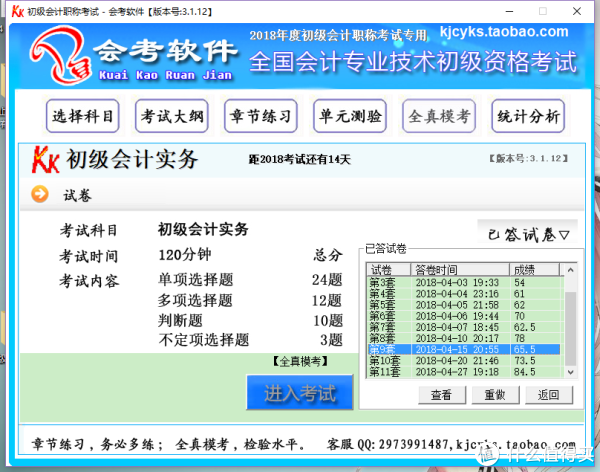This screenshot has width=600, height=472.
Task: Click the 查看 button
Action: (x=442, y=395)
